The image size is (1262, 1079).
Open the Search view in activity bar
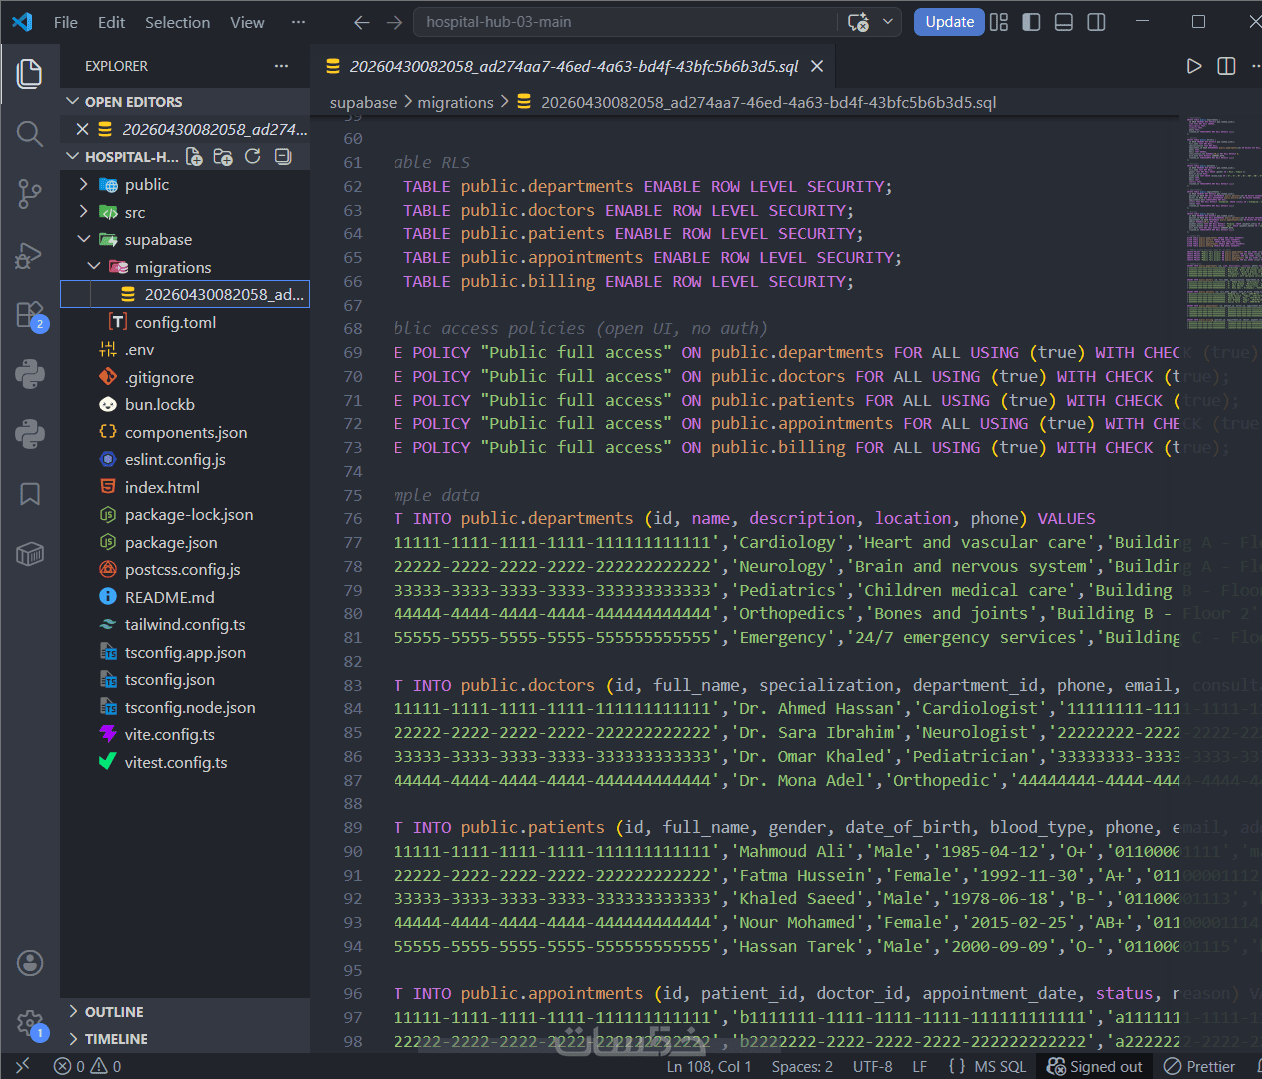(x=30, y=133)
